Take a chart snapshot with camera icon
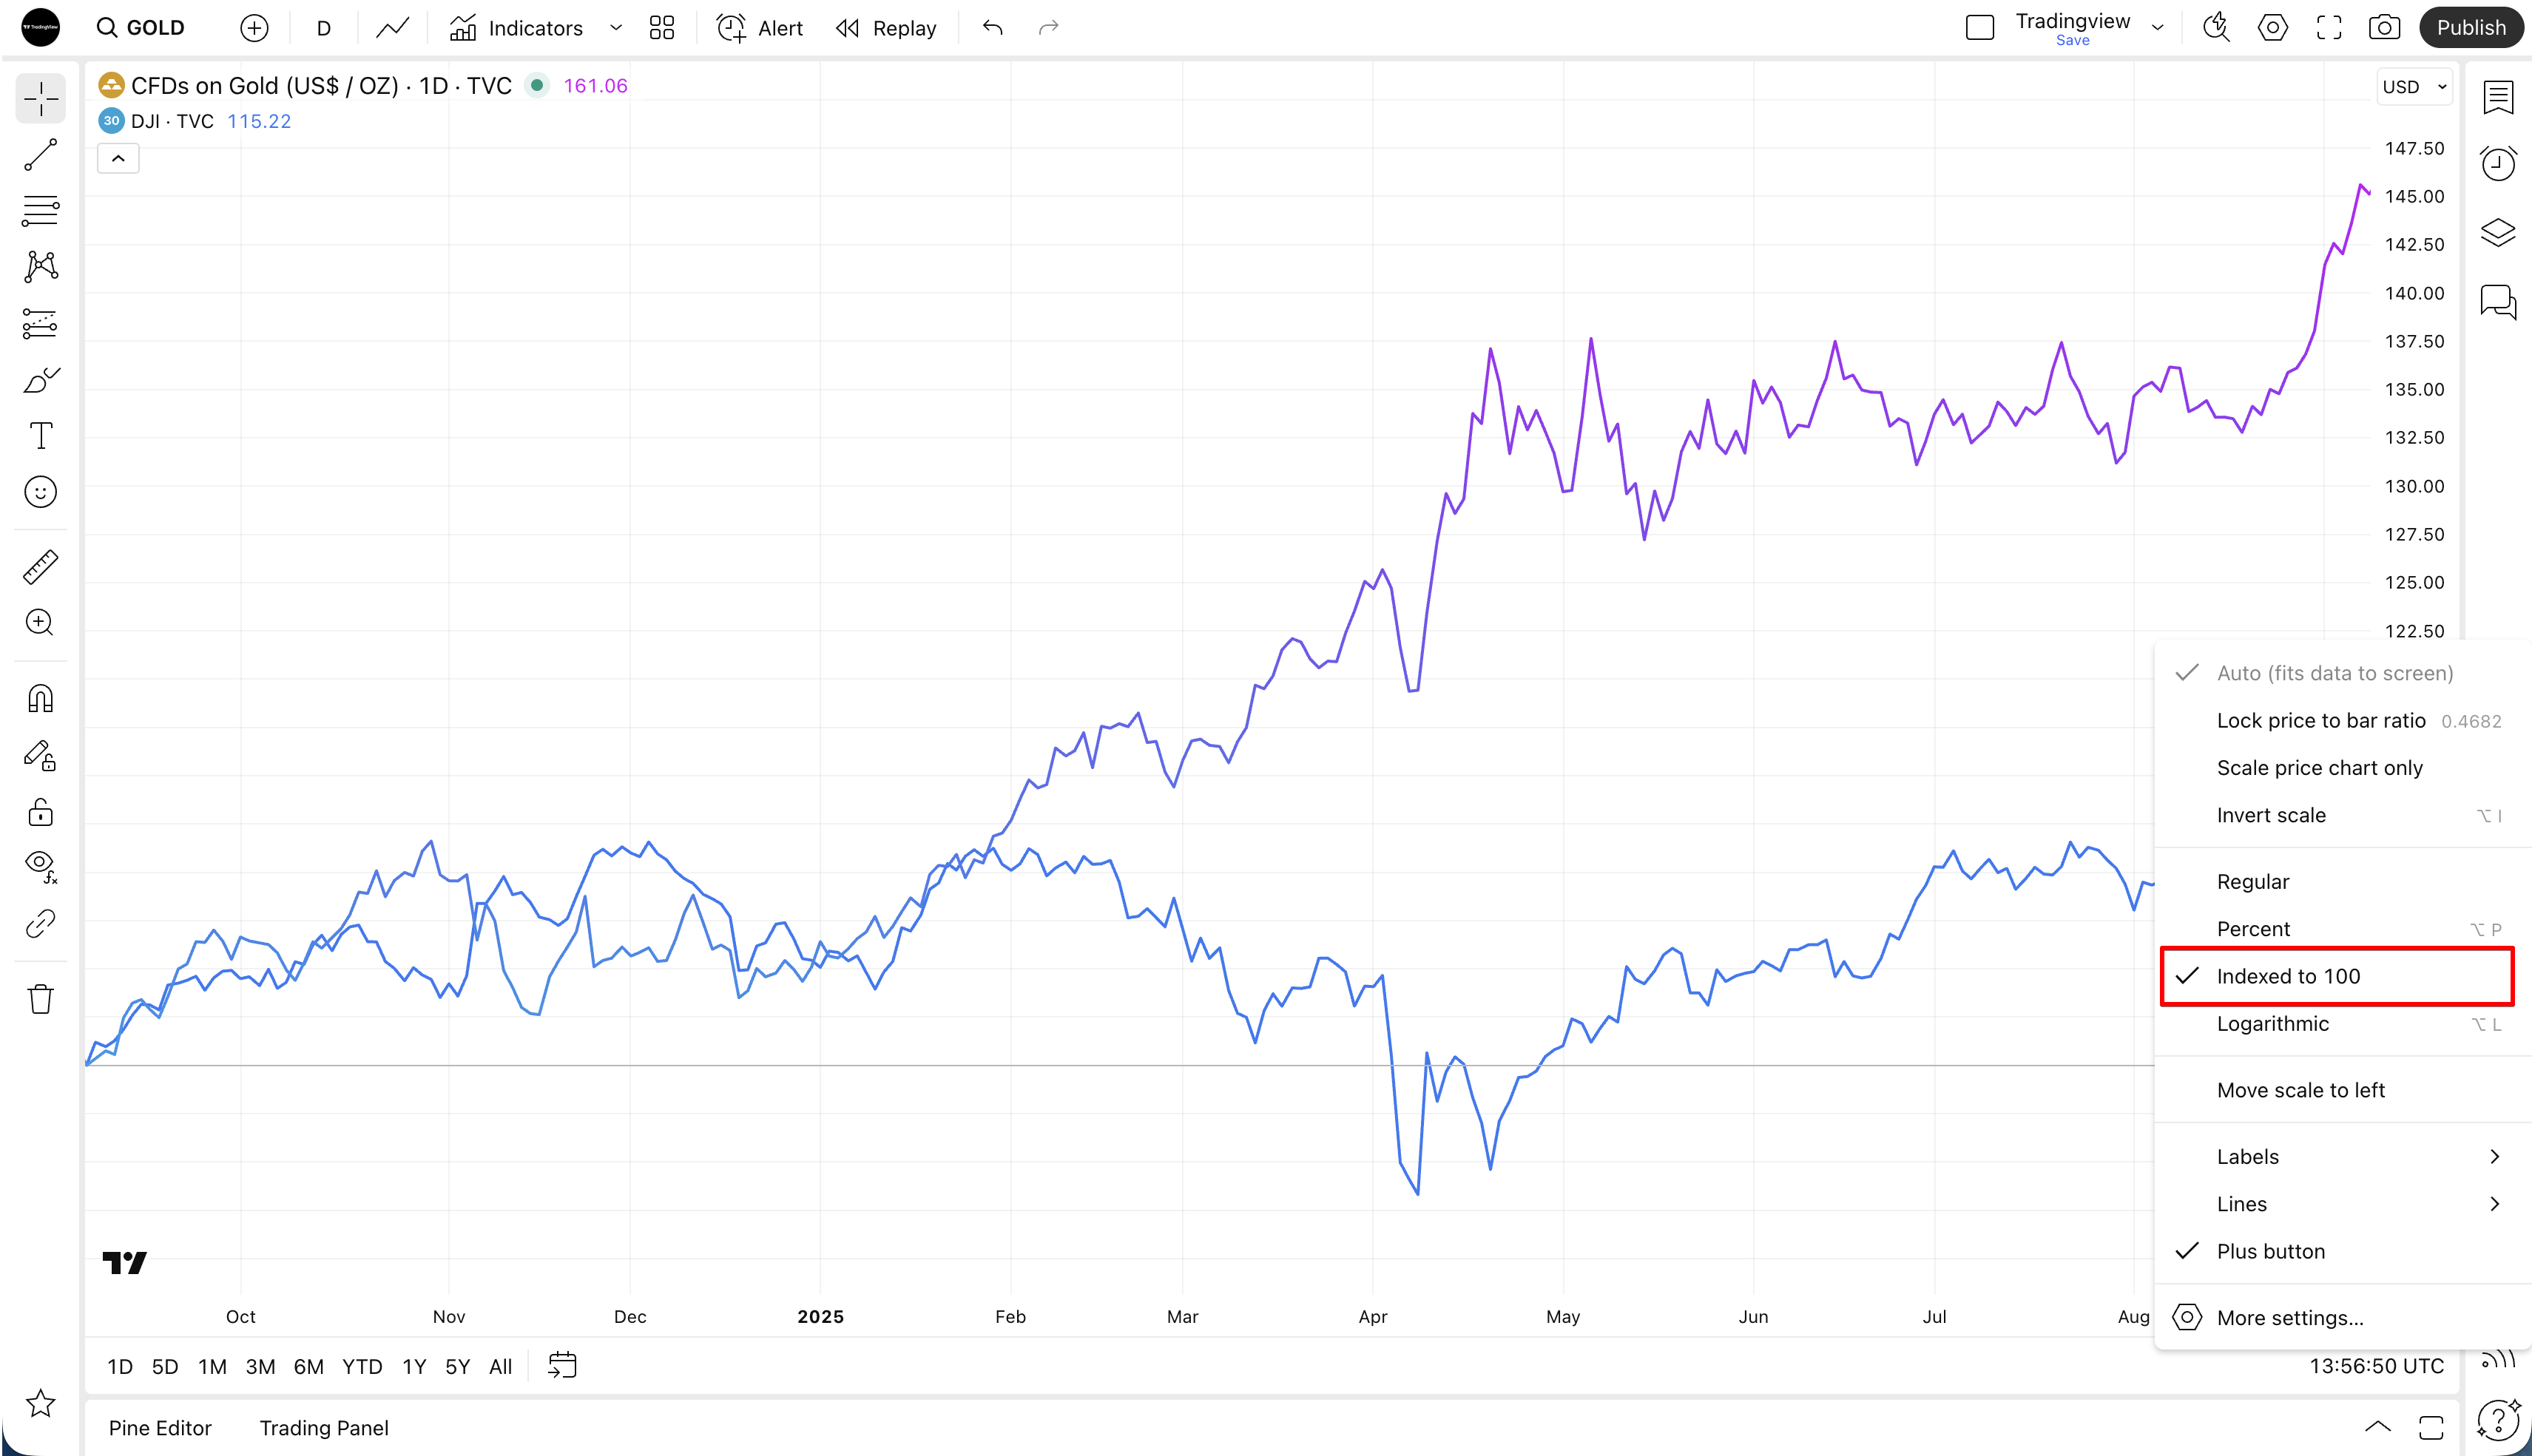2532x1456 pixels. pos(2384,28)
